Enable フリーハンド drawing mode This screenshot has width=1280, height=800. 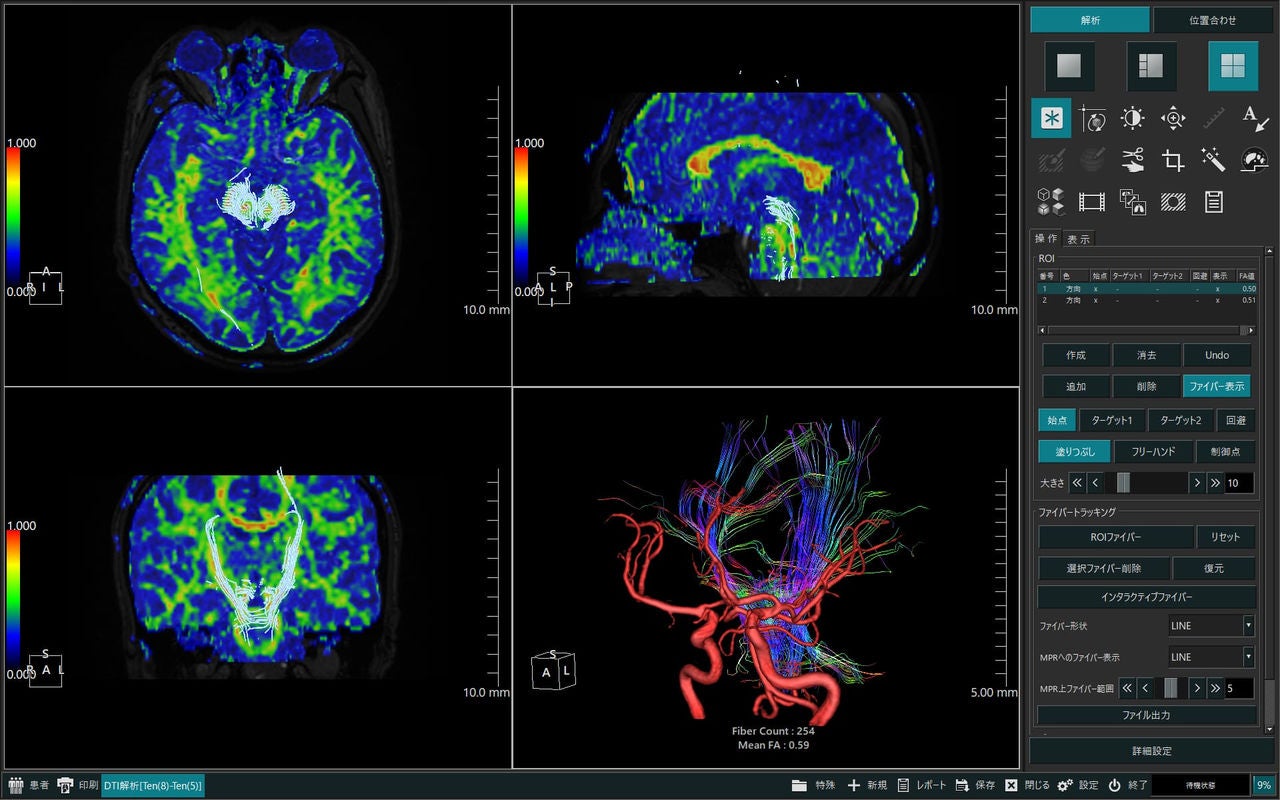(1152, 452)
